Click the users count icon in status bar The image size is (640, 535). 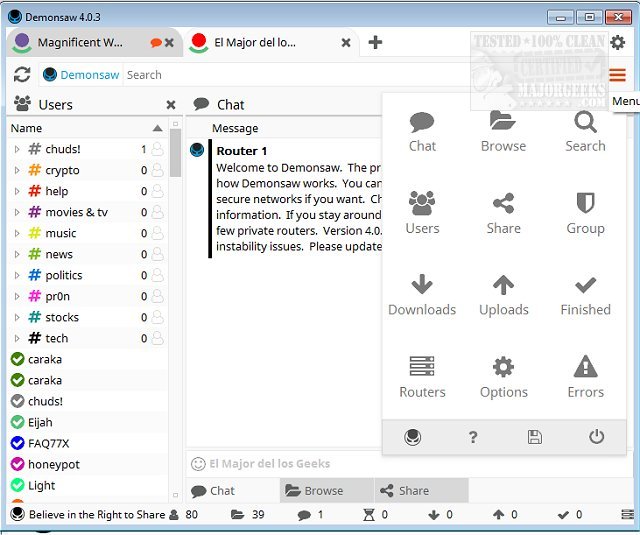[174, 515]
